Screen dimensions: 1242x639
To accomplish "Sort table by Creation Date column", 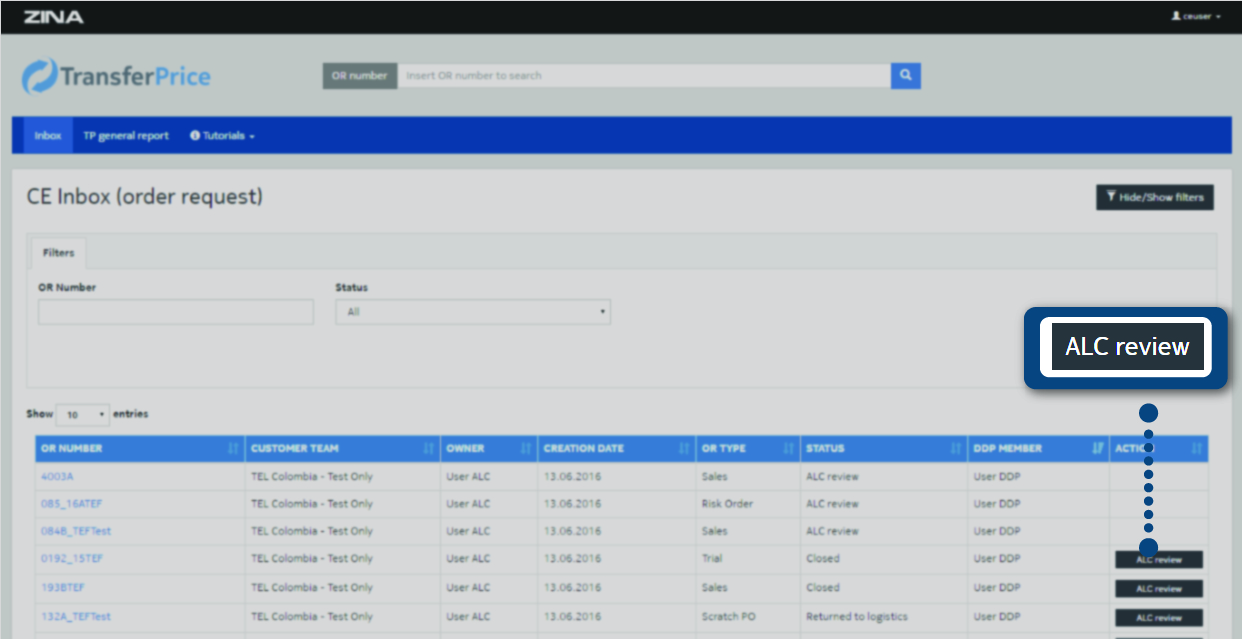I will 615,449.
